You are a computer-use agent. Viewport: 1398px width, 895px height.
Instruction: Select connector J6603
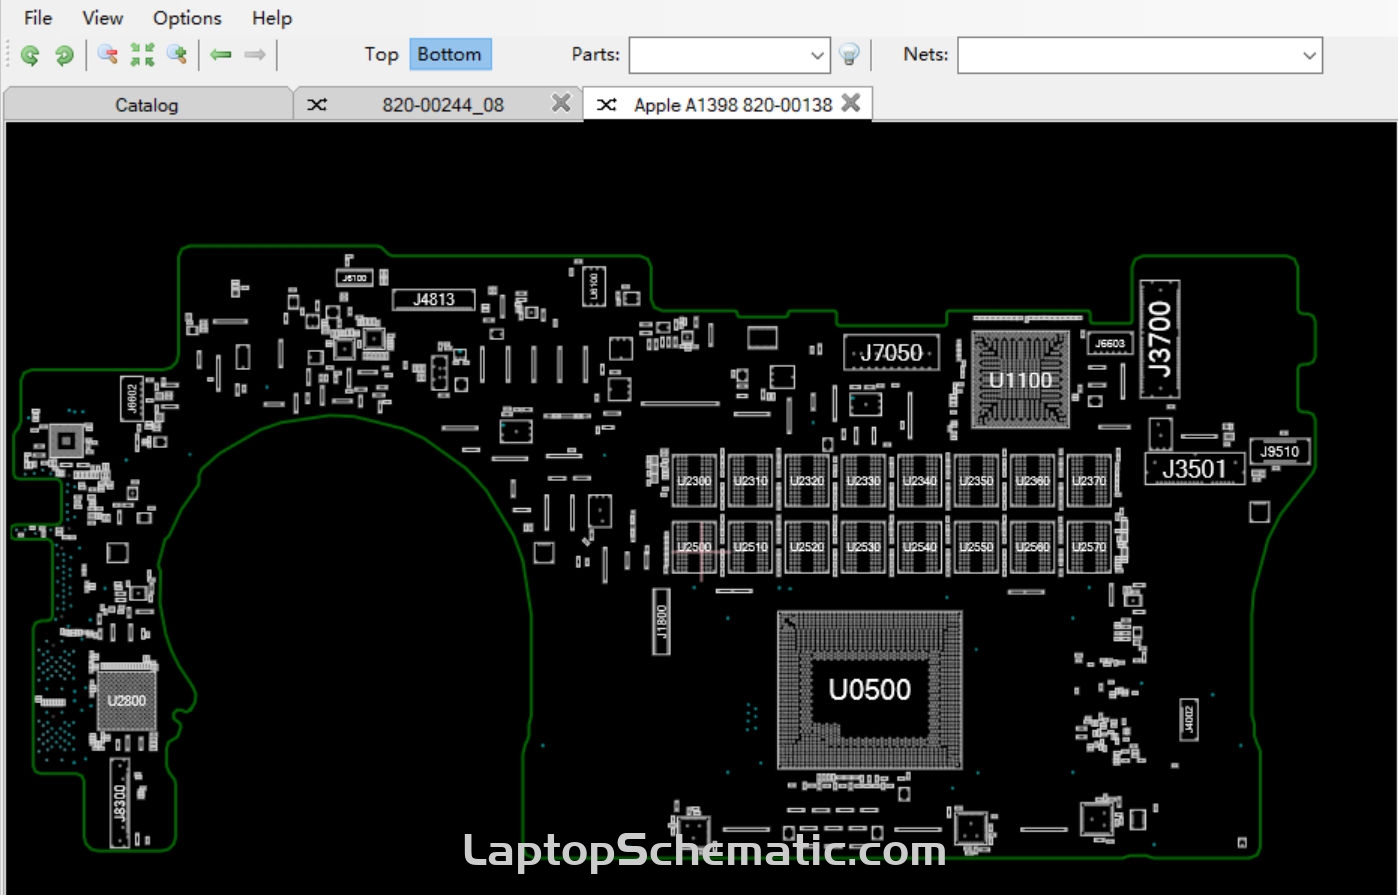point(1110,343)
